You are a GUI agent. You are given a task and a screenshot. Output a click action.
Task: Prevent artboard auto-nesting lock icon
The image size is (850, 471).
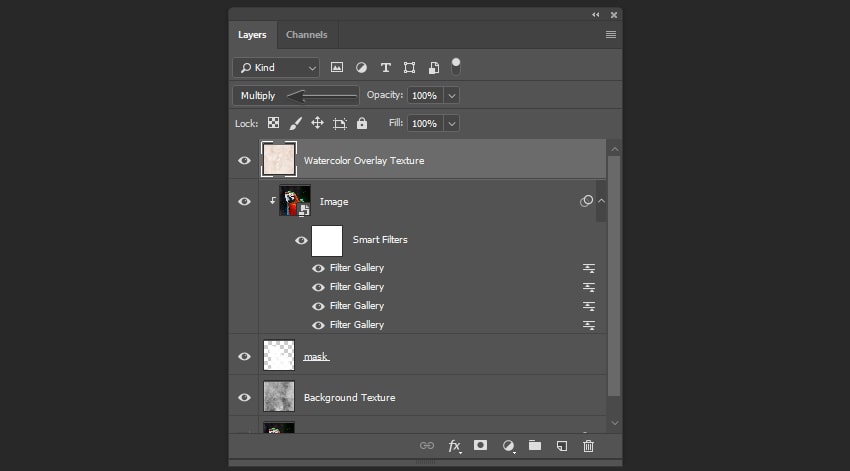pyautogui.click(x=340, y=124)
